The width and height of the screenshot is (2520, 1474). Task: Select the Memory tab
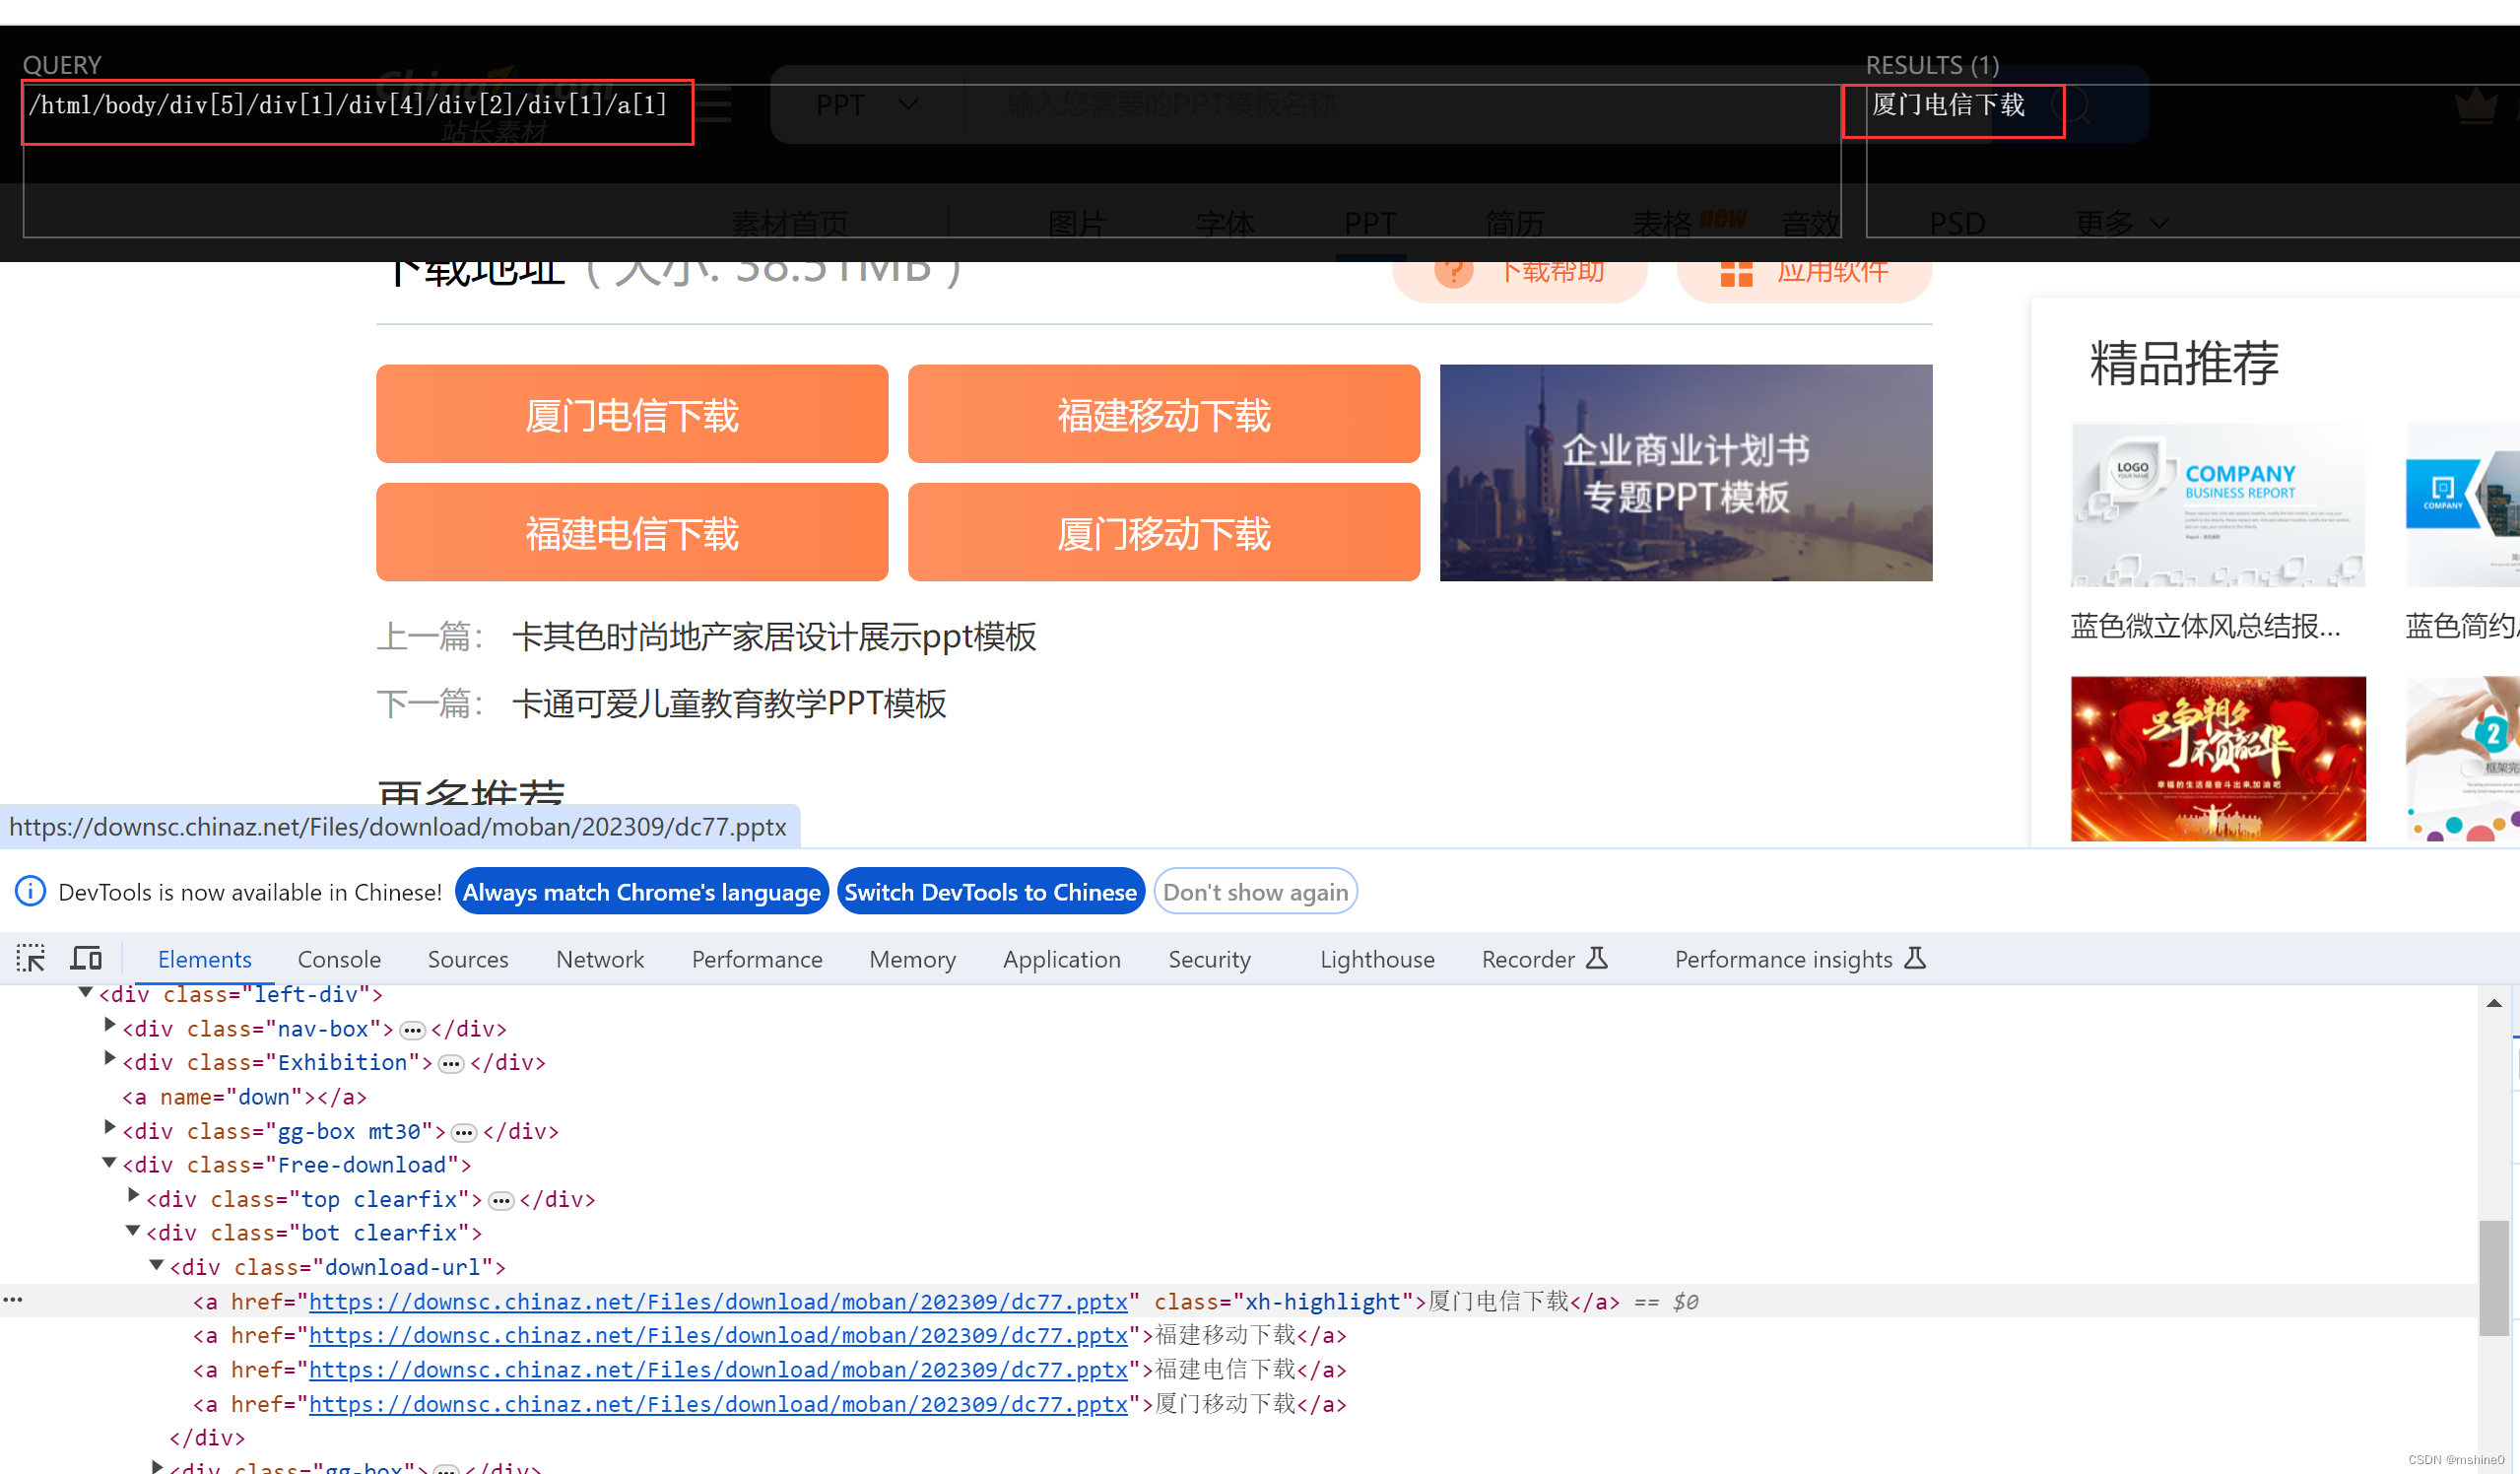point(912,959)
